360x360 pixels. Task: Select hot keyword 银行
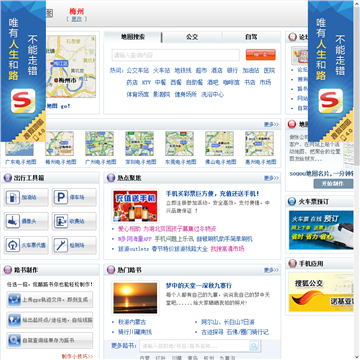232,70
